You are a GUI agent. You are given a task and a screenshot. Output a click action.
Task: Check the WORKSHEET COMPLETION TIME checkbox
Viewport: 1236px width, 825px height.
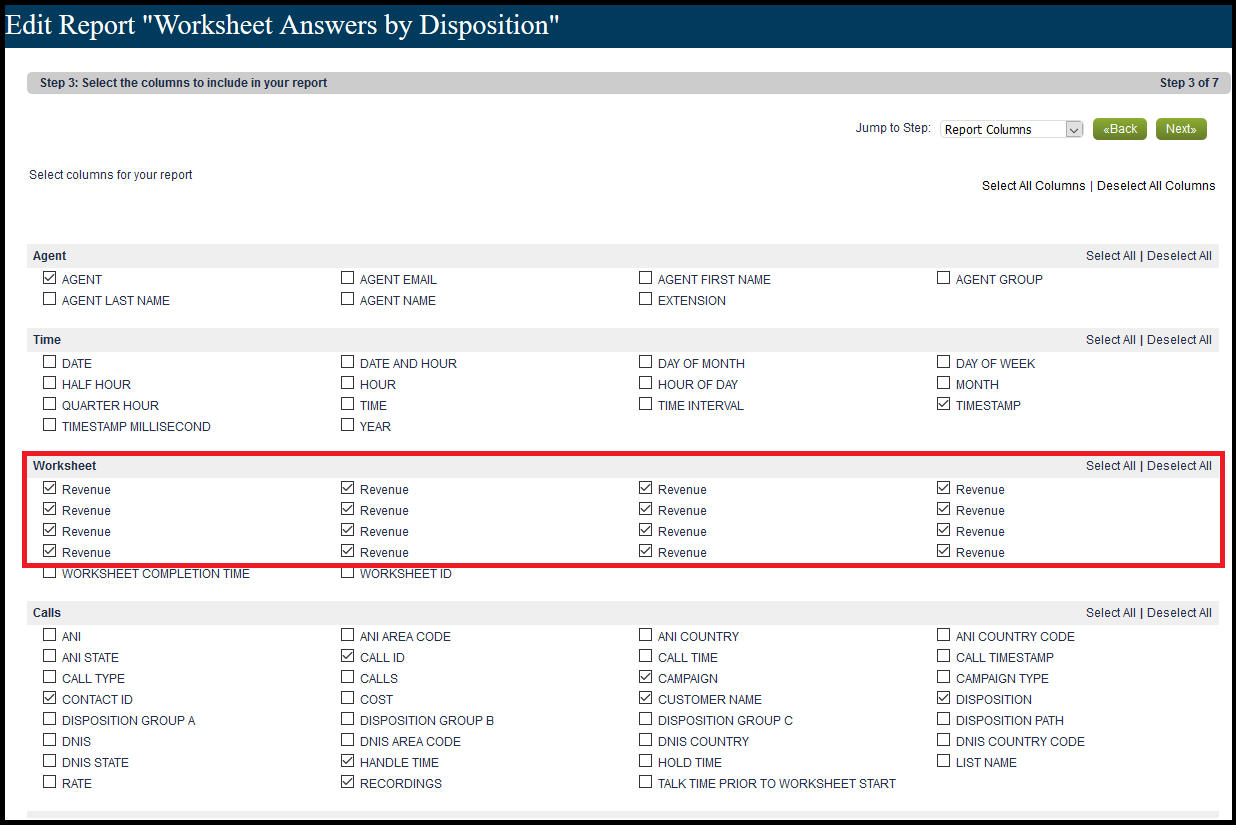50,573
